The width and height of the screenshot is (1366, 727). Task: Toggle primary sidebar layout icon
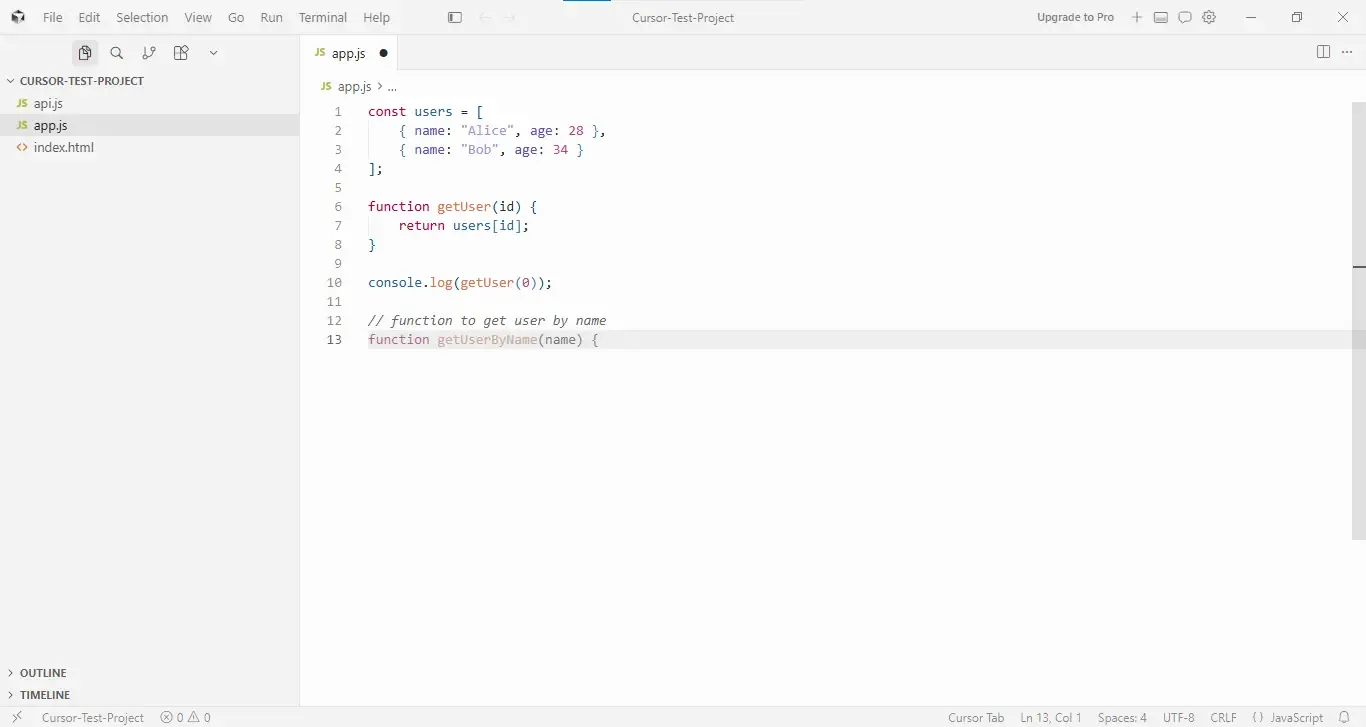coord(455,17)
